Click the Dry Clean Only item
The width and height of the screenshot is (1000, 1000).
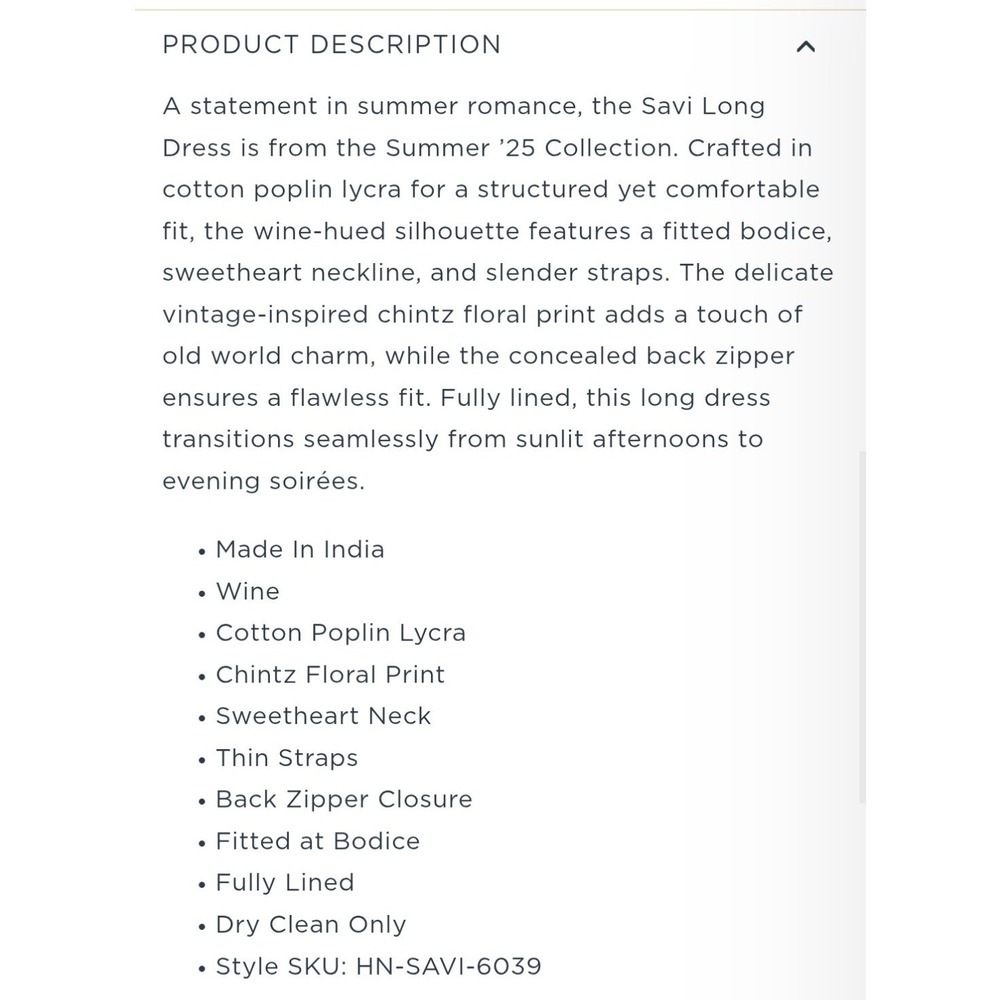311,925
